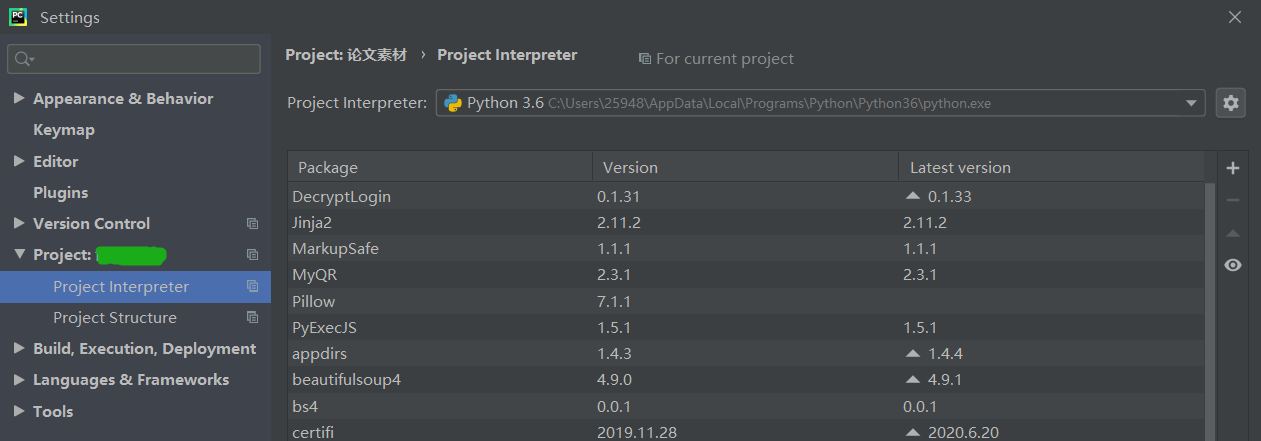Click the minus icon to uninstall package
Viewport: 1261px width, 441px height.
pyautogui.click(x=1232, y=200)
